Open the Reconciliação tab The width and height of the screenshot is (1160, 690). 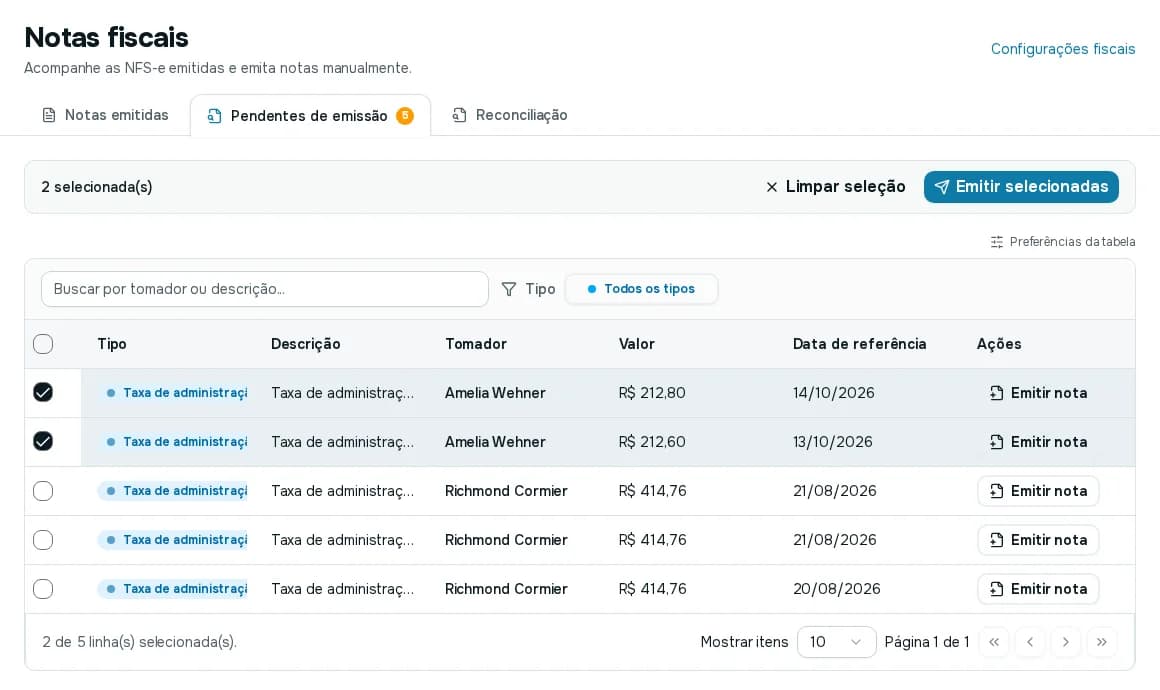tap(510, 115)
